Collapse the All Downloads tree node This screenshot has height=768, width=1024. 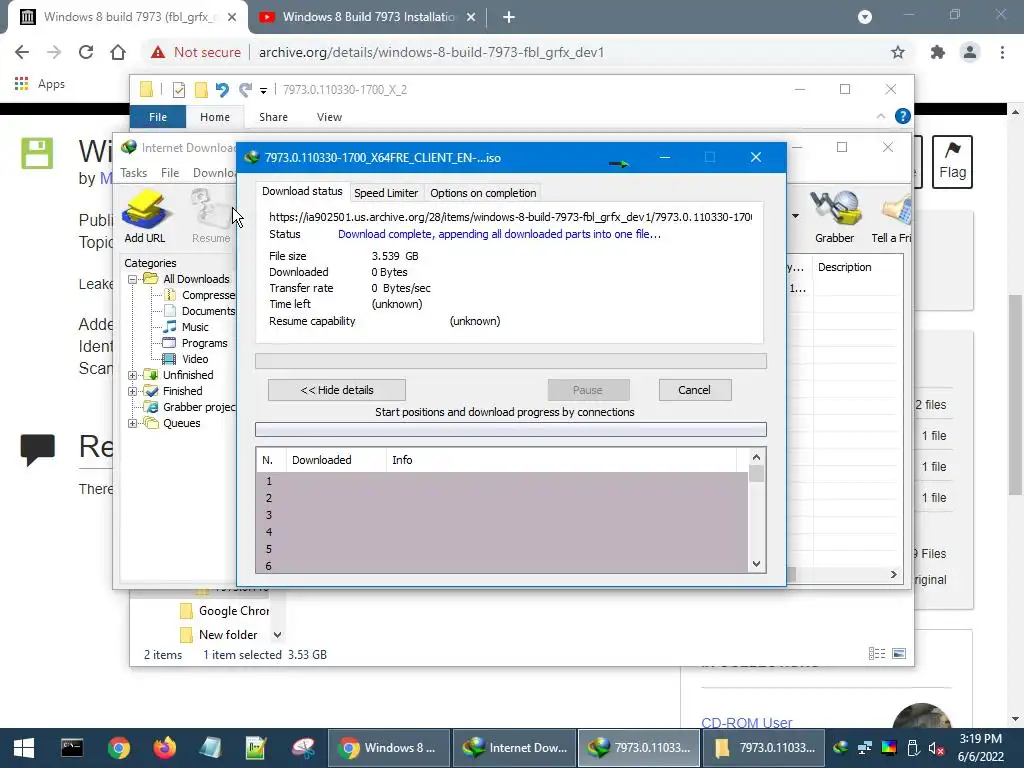133,279
